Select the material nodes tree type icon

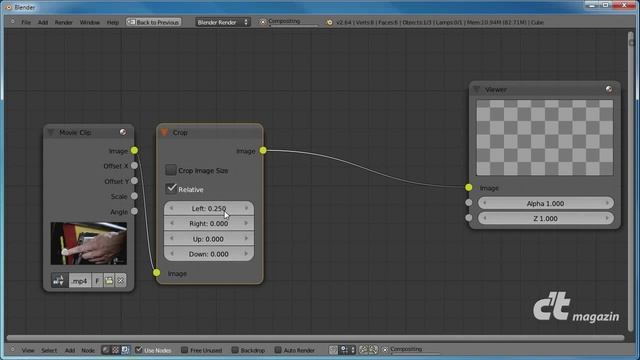[106, 350]
